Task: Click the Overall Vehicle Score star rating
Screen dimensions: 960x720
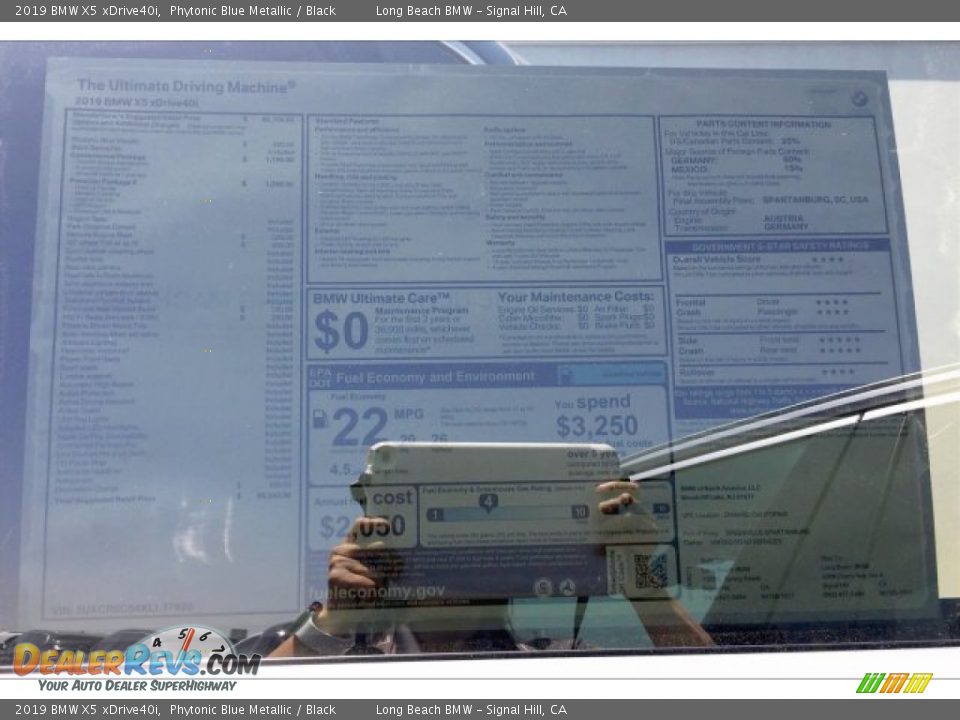Action: (x=827, y=260)
